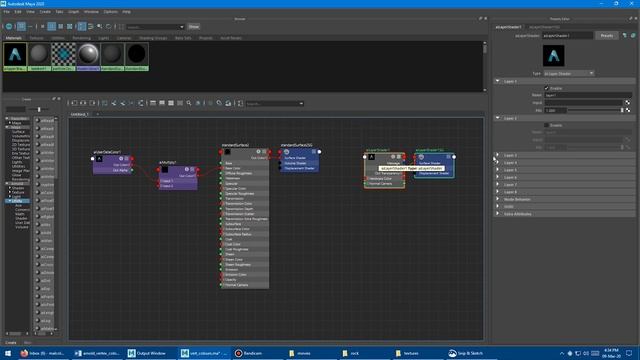Click the remove selected nodes icon

pyautogui.click(x=123, y=103)
